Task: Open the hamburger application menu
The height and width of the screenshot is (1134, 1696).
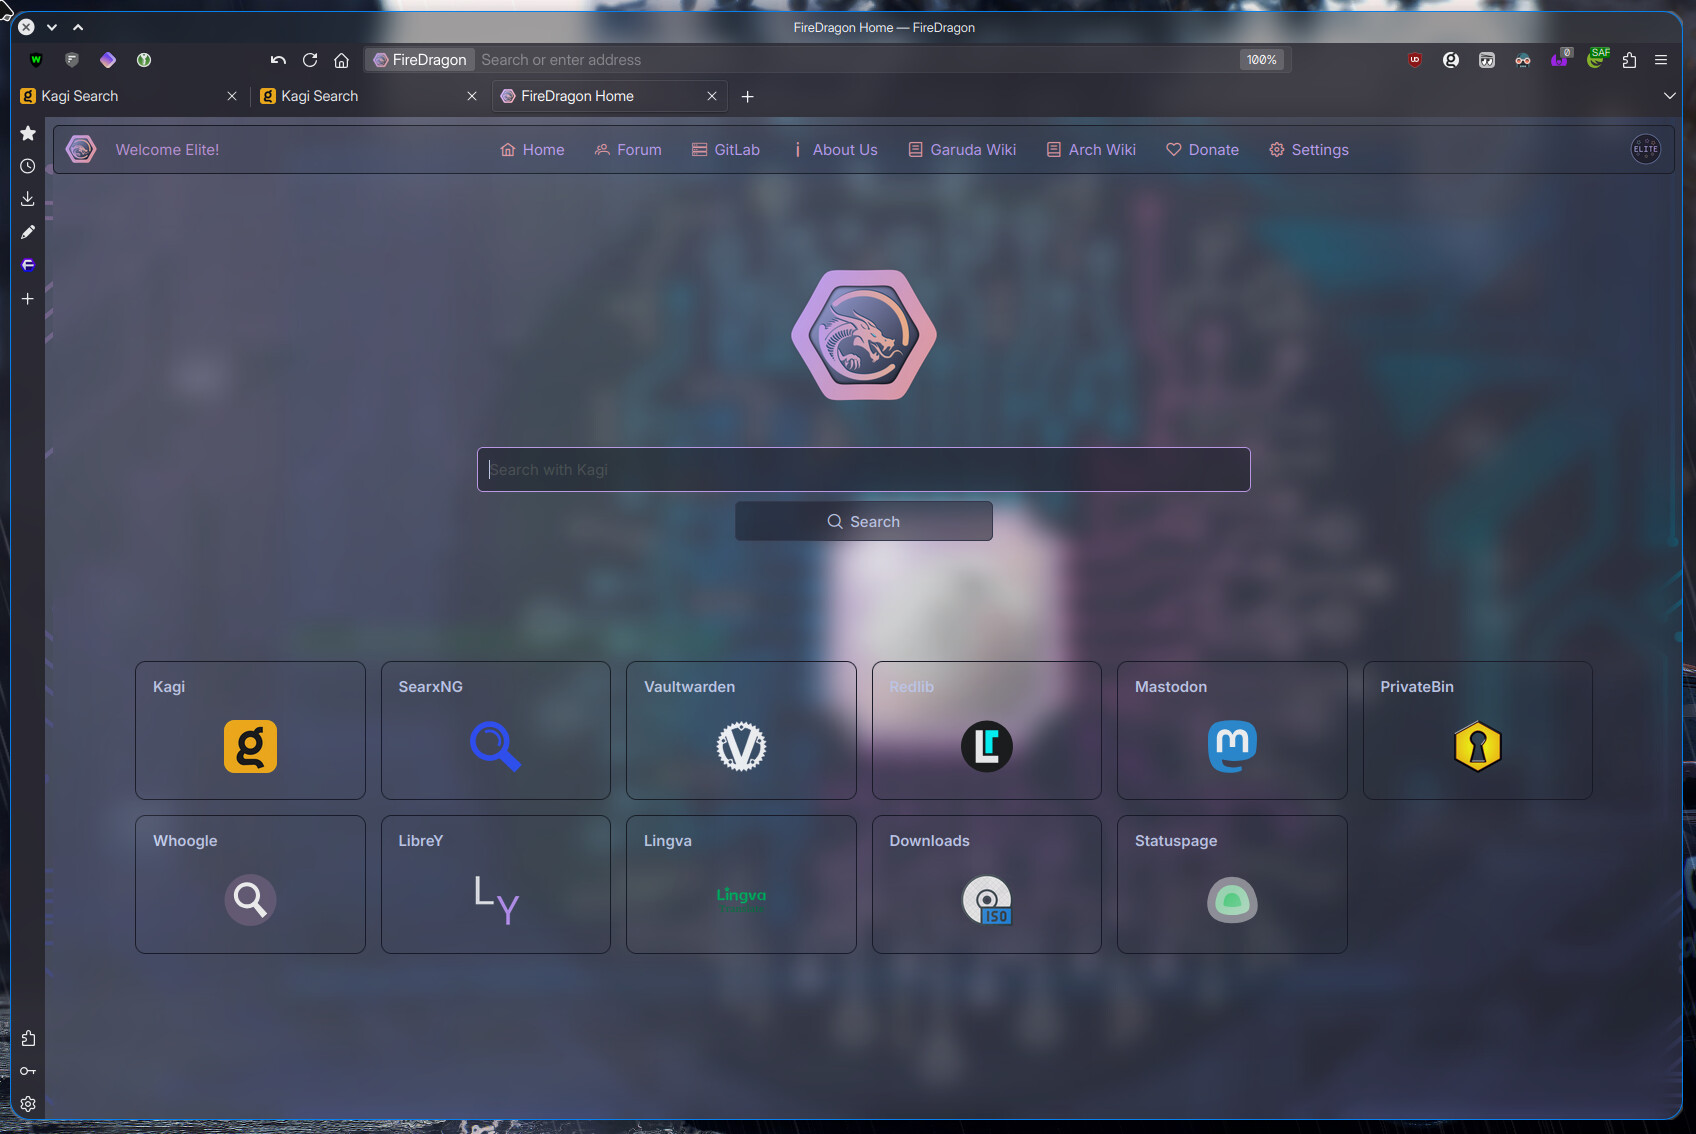Action: [x=1661, y=60]
